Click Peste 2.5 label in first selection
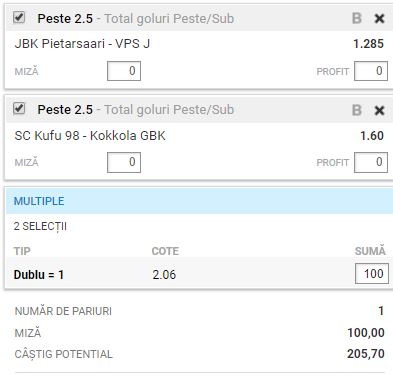Screen dimensions: 393x375 point(65,19)
